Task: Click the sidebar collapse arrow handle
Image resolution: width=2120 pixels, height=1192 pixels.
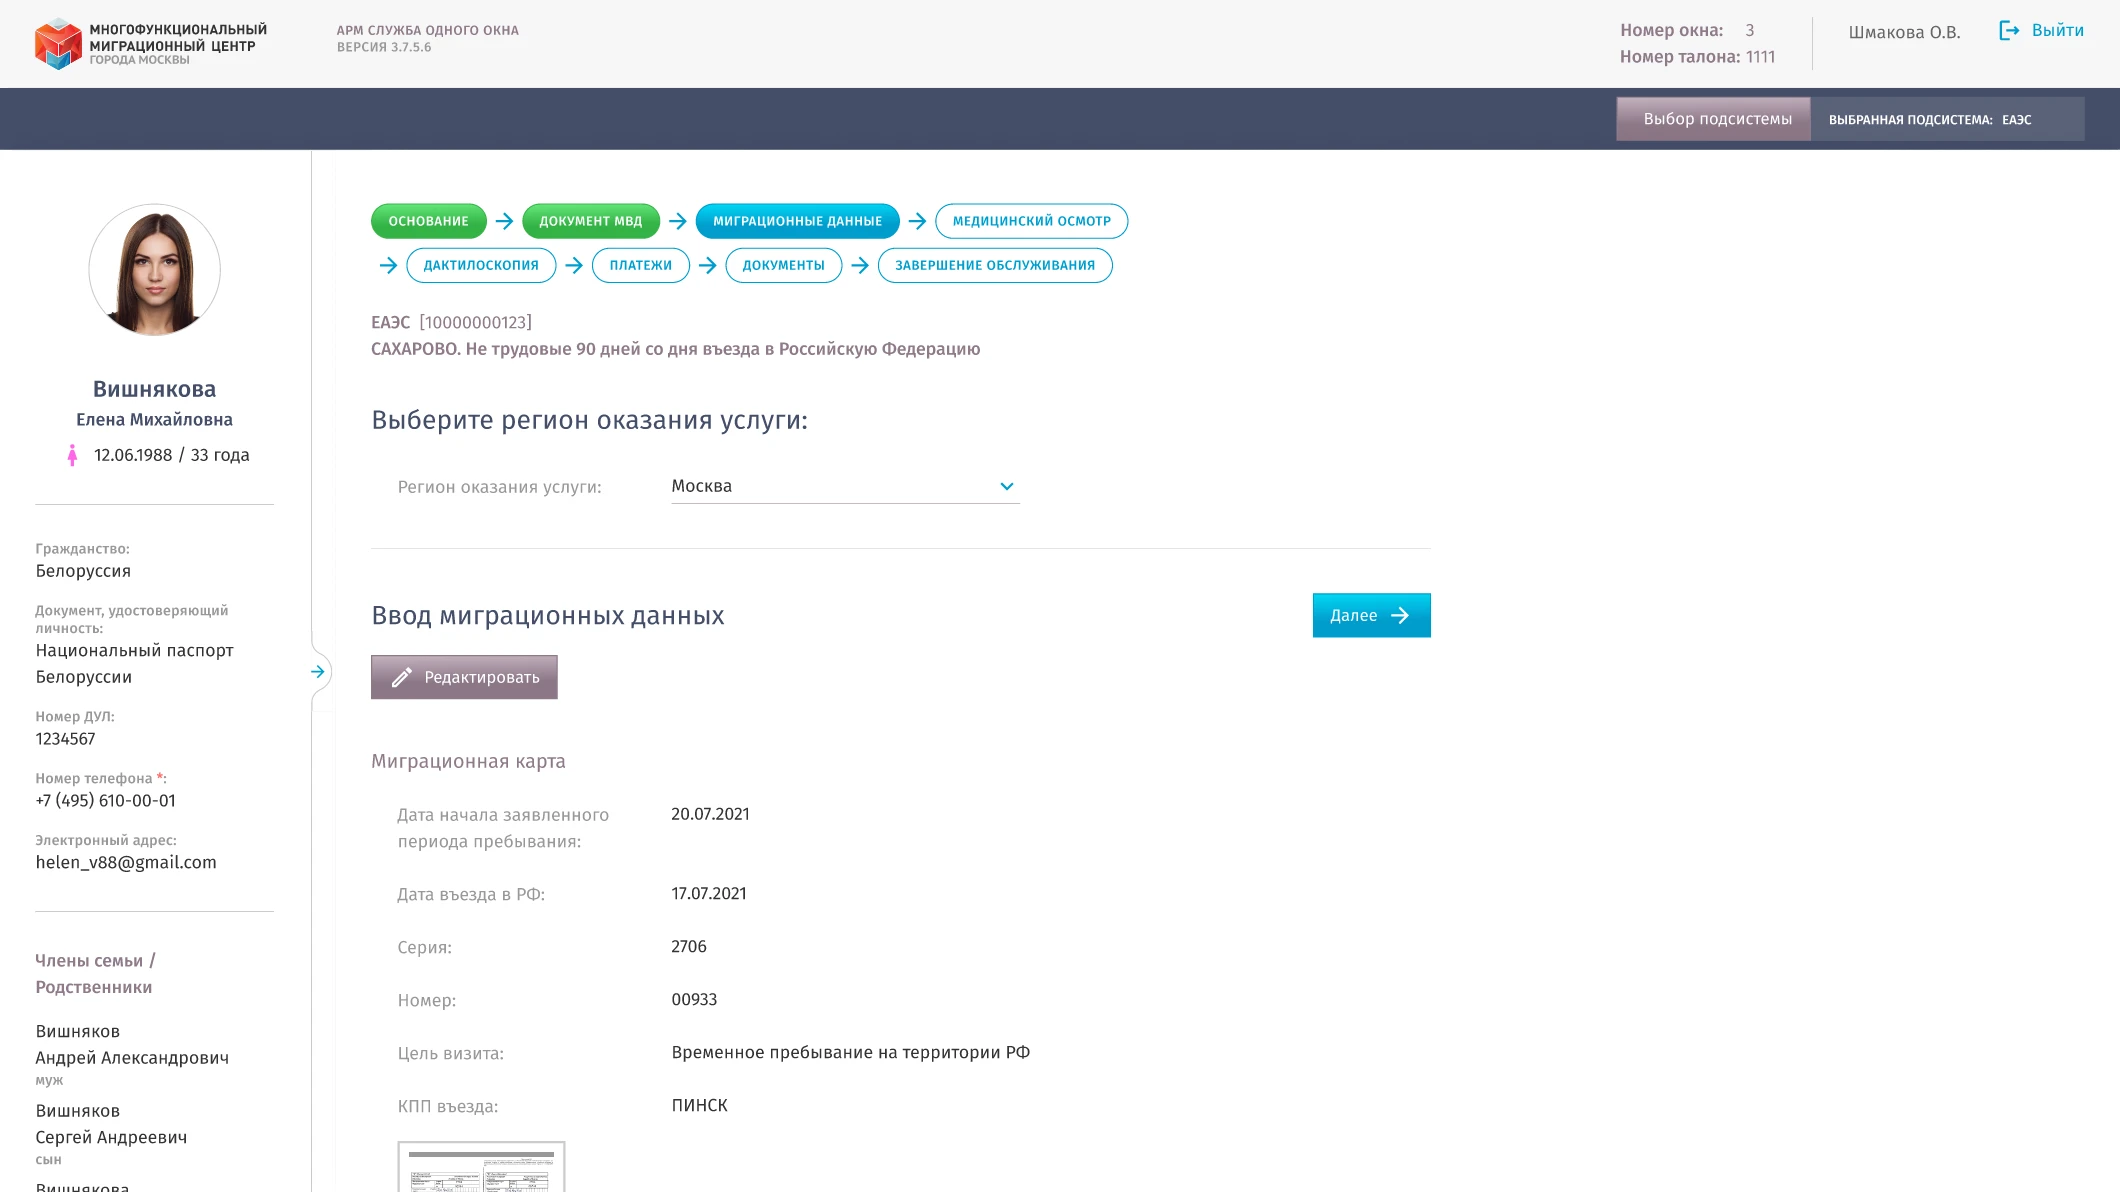Action: (318, 672)
